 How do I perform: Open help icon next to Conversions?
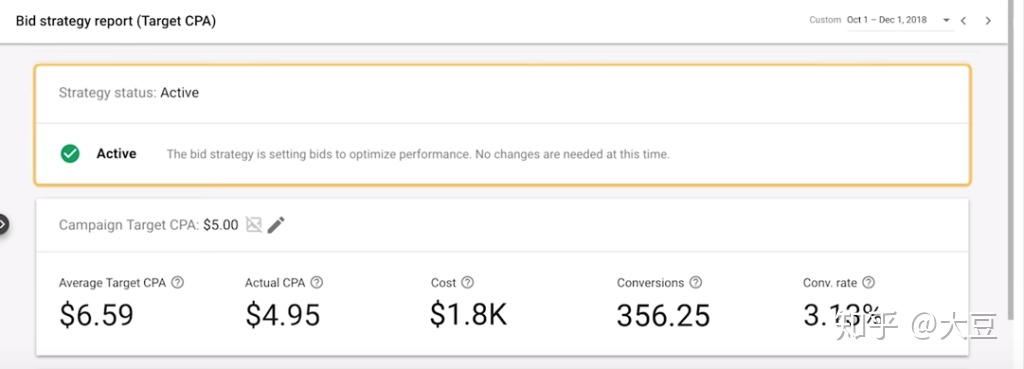pos(696,283)
